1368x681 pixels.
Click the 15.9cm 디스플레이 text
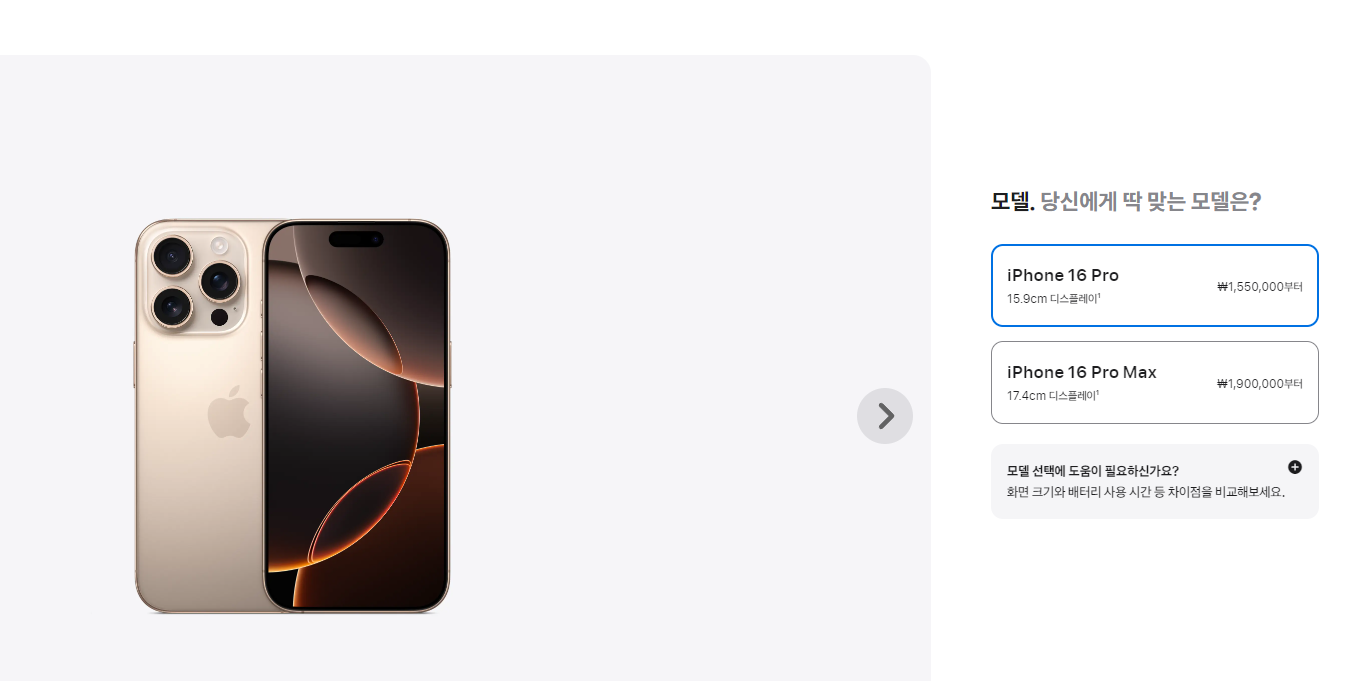1052,298
